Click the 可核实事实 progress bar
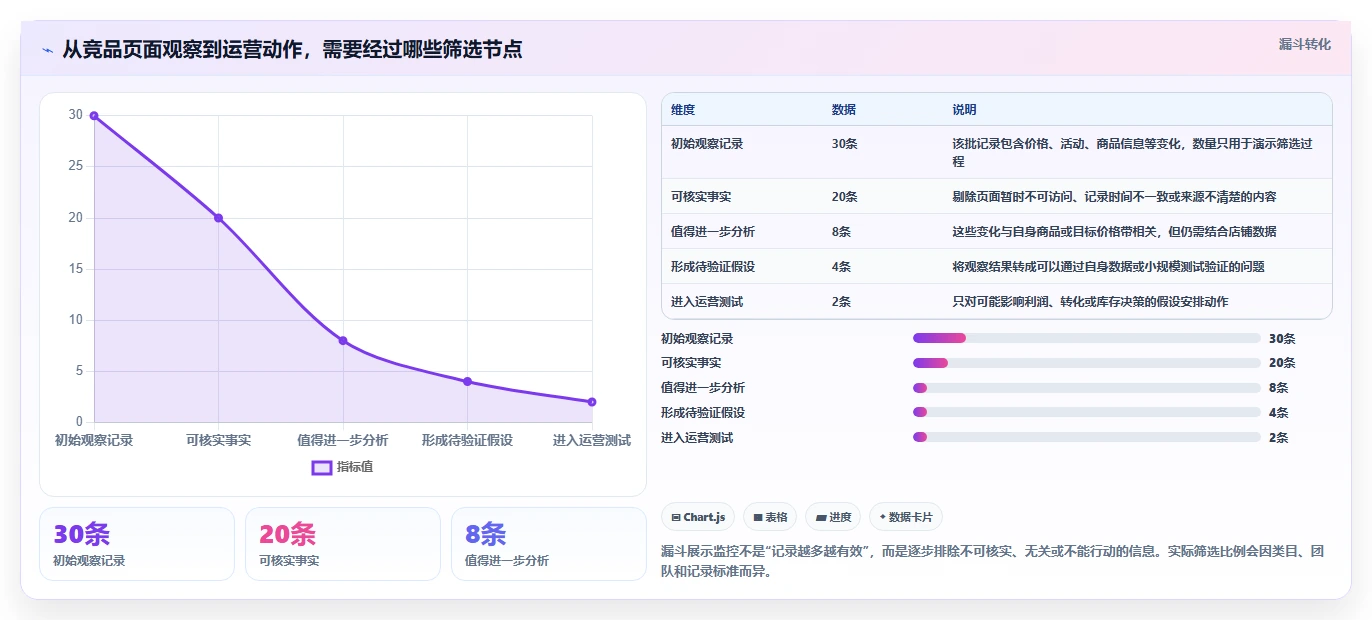This screenshot has height=620, width=1372. [x=1087, y=363]
